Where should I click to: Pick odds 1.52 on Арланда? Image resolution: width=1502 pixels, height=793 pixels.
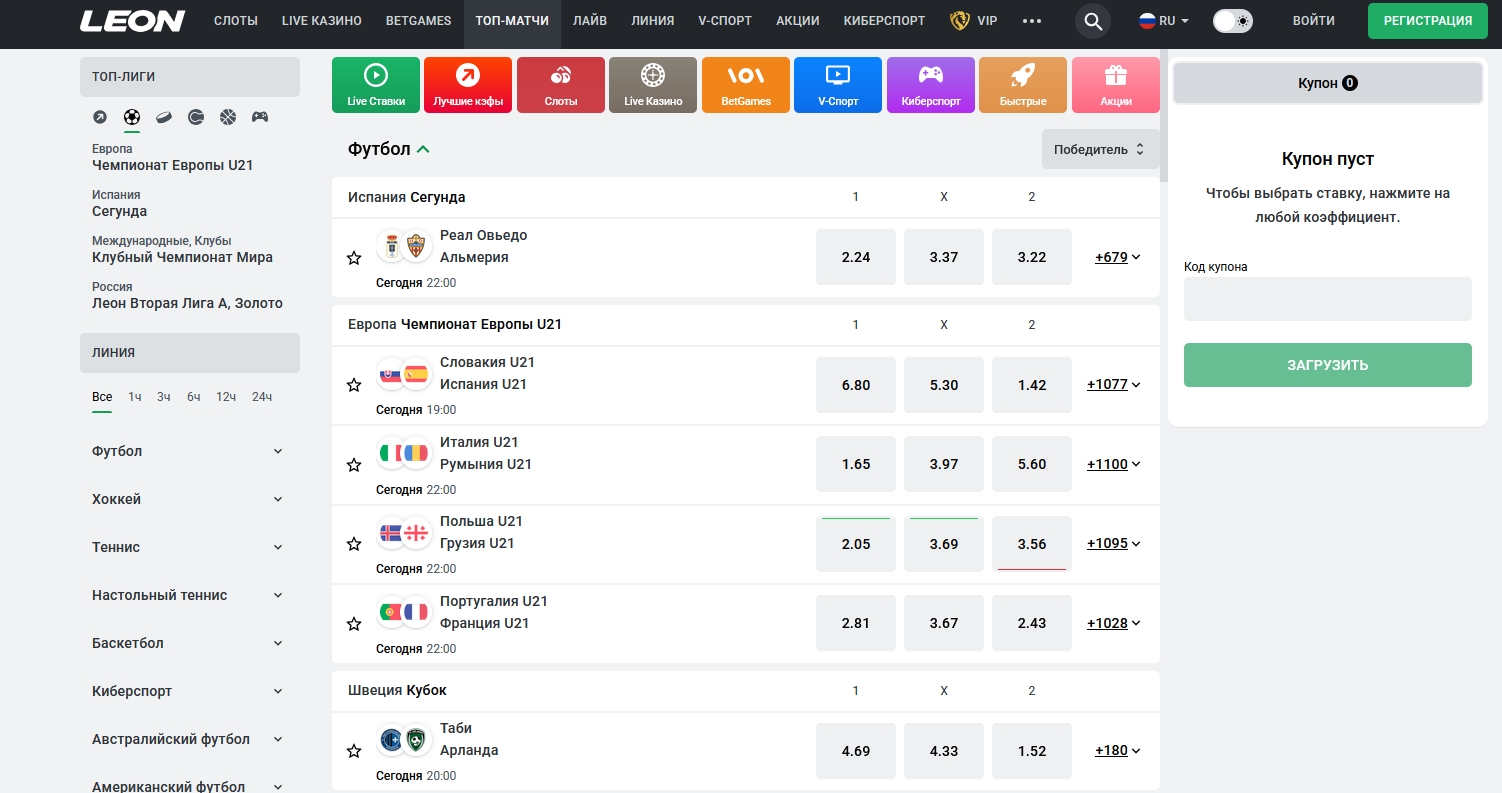(x=1032, y=751)
